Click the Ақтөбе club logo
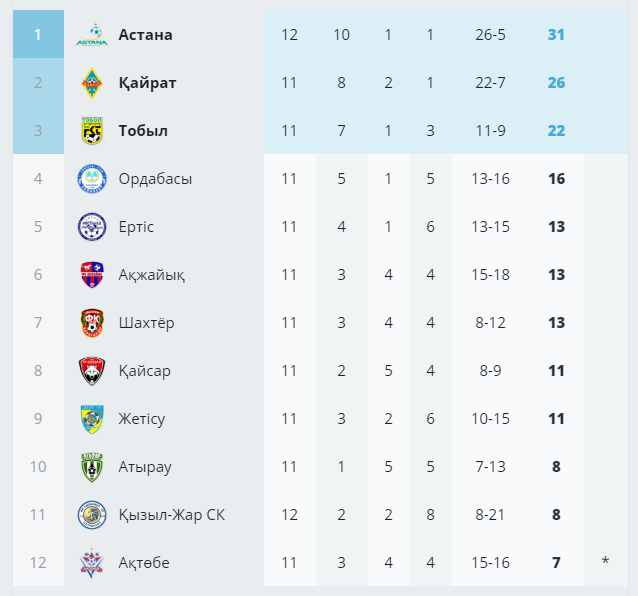638x596 pixels. pos(92,563)
